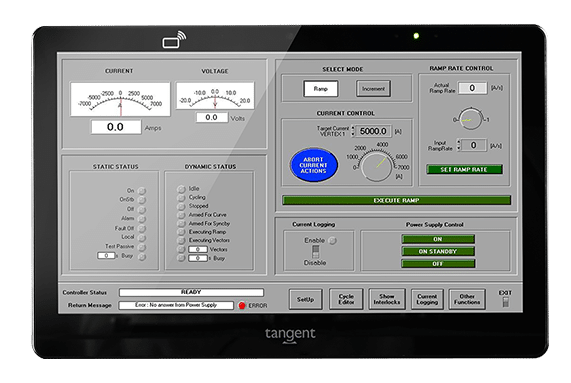Open the Cycle Editor
The image size is (571, 383).
coord(346,299)
